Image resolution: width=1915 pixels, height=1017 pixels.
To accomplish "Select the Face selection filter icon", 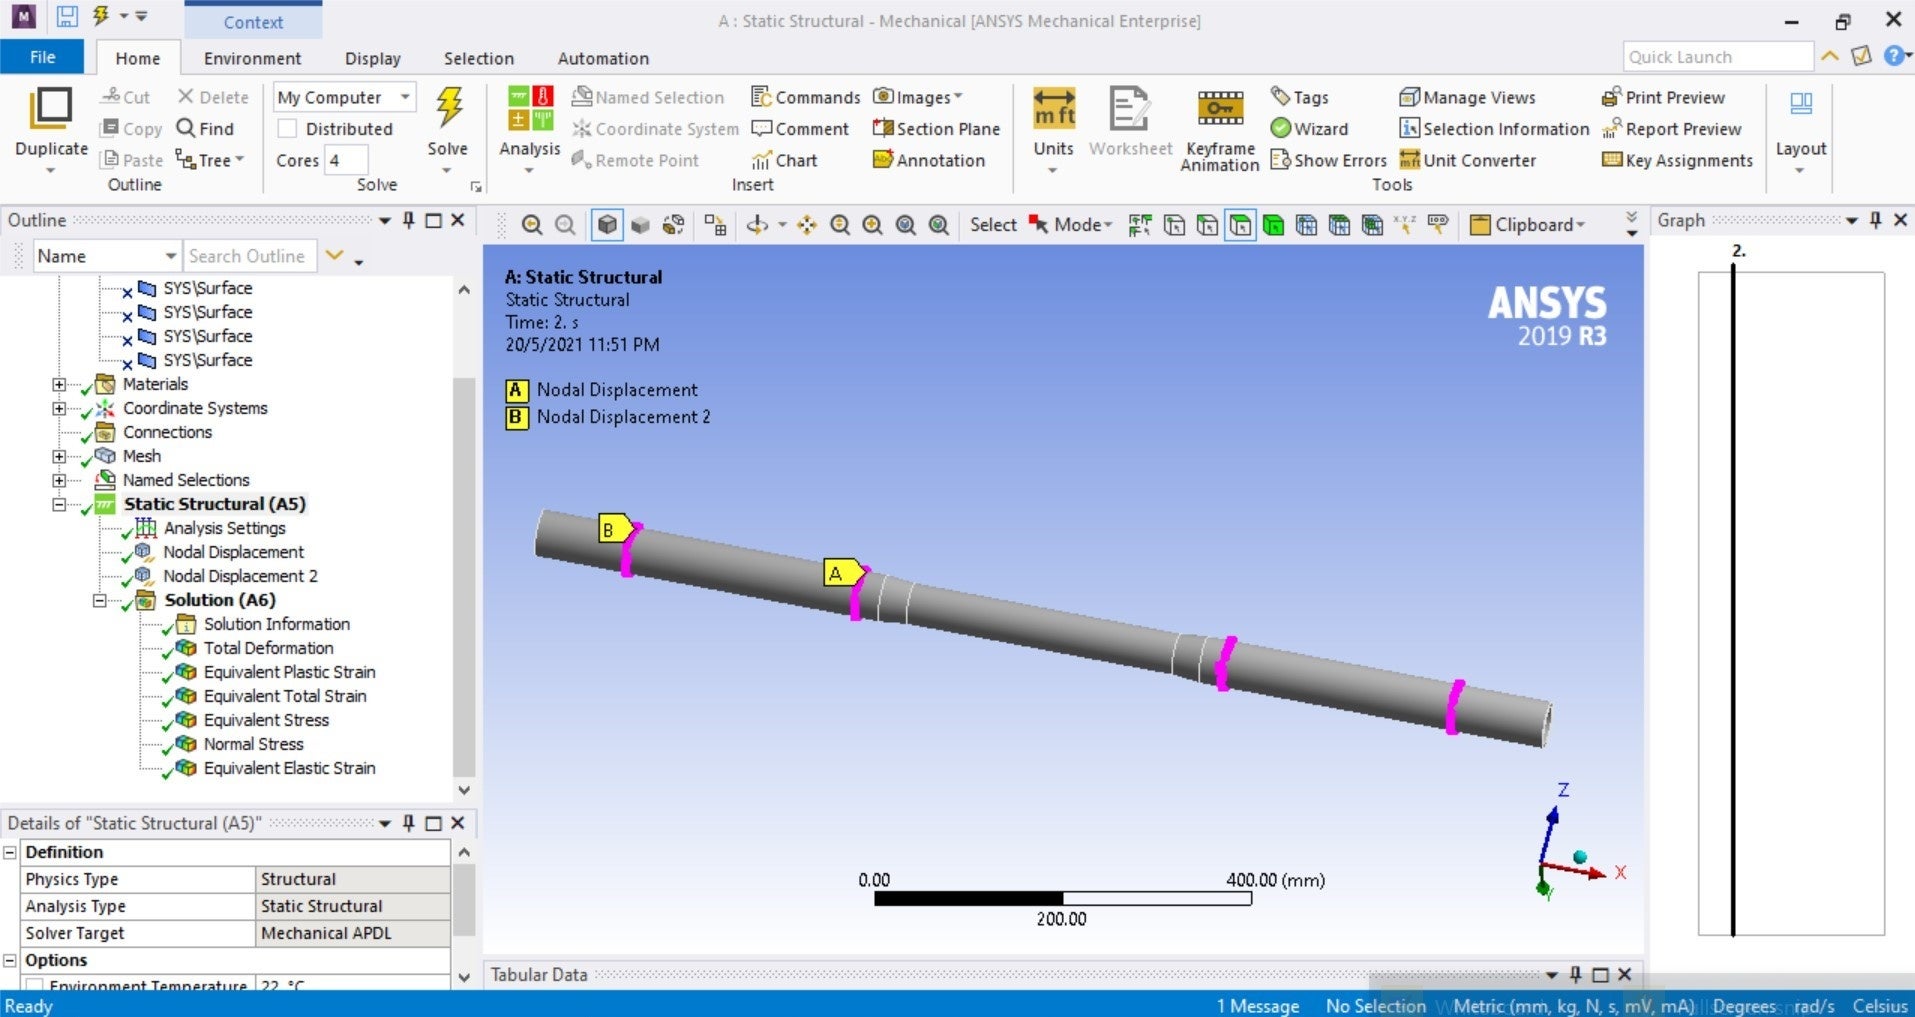I will click(1240, 225).
